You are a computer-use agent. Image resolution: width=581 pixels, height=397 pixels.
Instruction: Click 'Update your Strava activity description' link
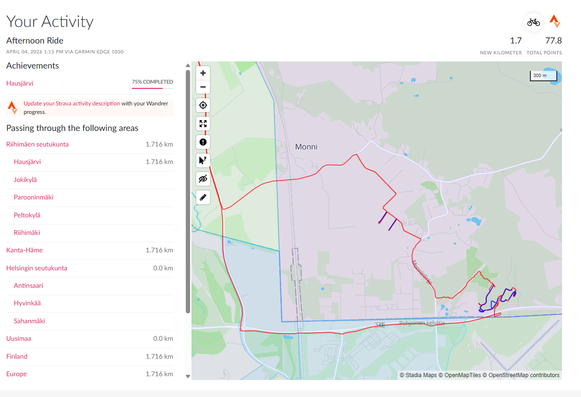pyautogui.click(x=72, y=103)
